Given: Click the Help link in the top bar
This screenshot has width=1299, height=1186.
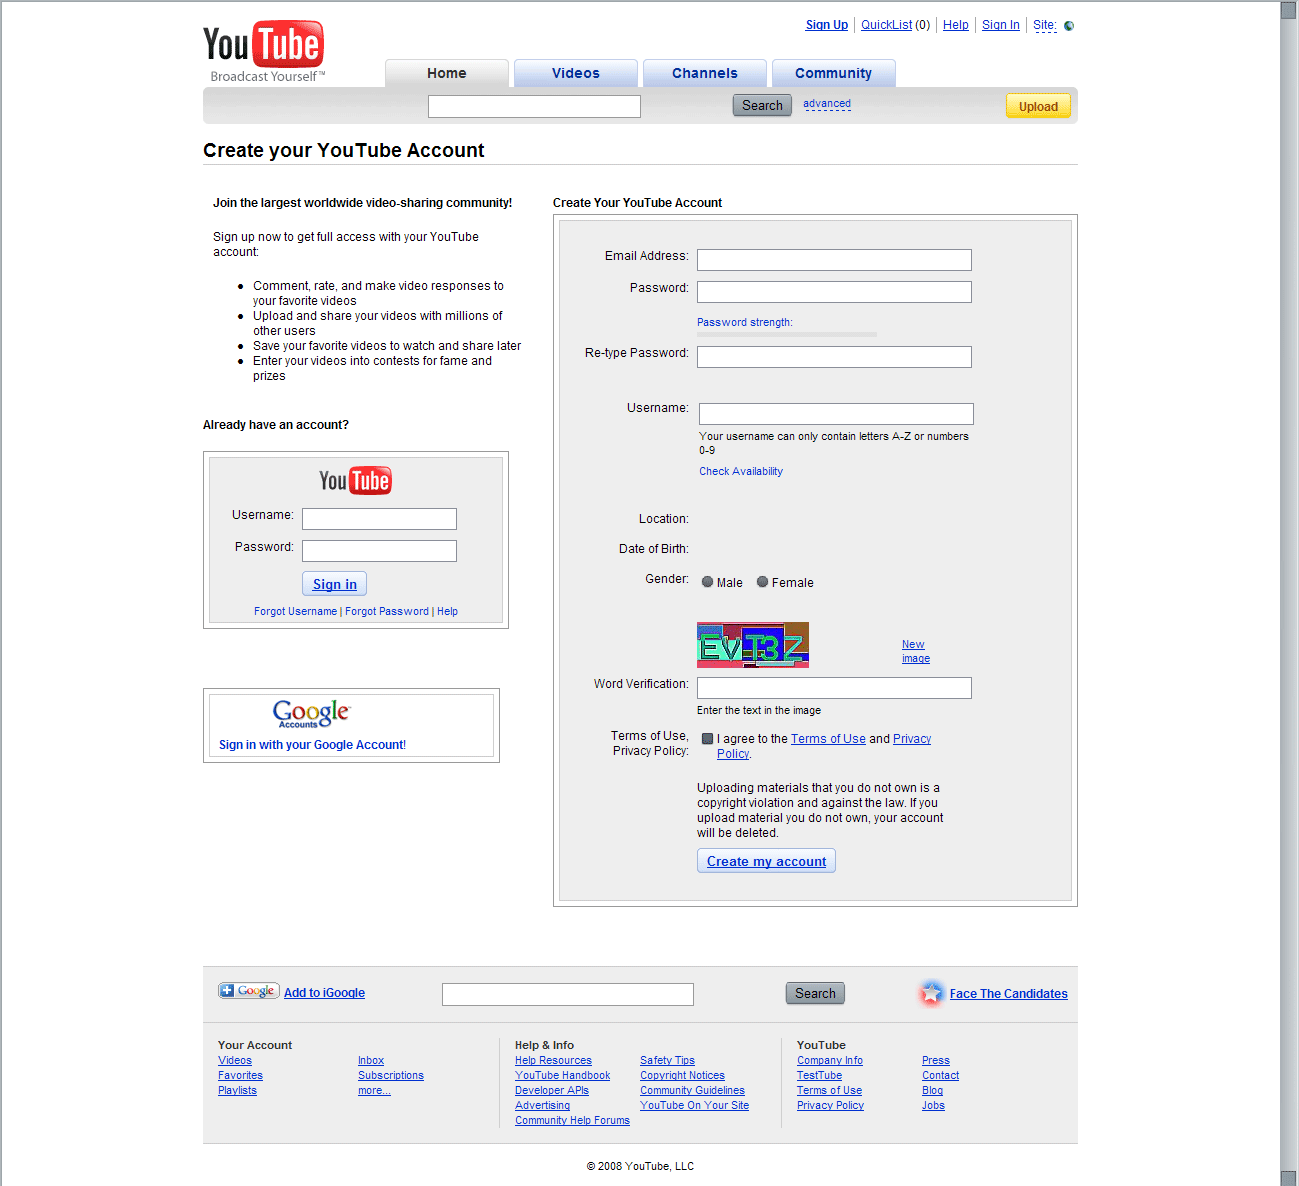Looking at the screenshot, I should point(956,25).
